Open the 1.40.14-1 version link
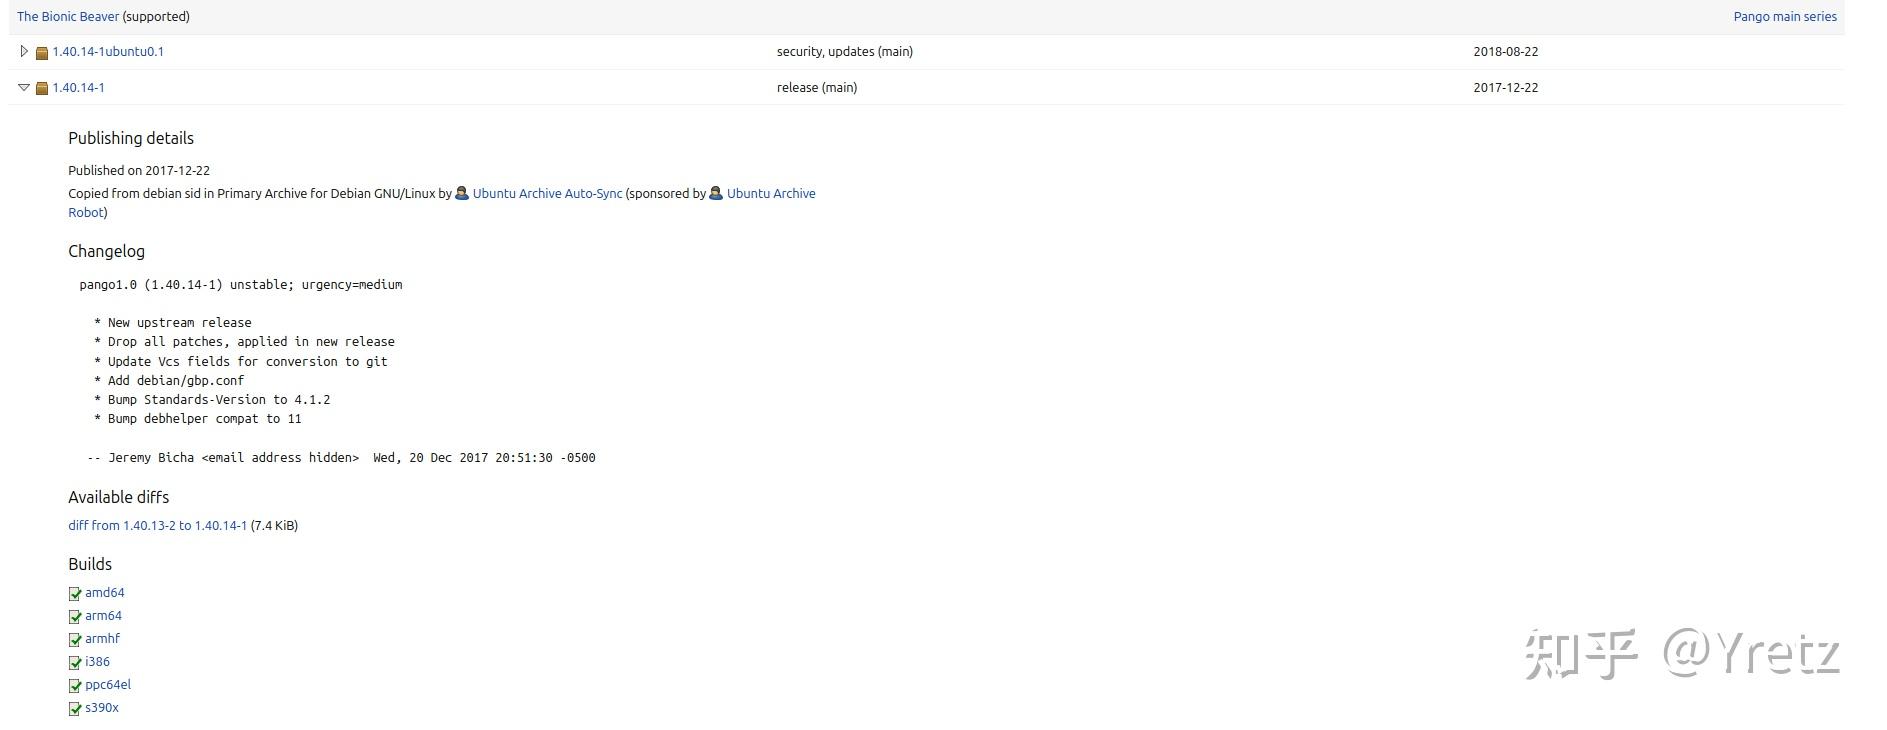This screenshot has width=1887, height=730. click(x=78, y=88)
